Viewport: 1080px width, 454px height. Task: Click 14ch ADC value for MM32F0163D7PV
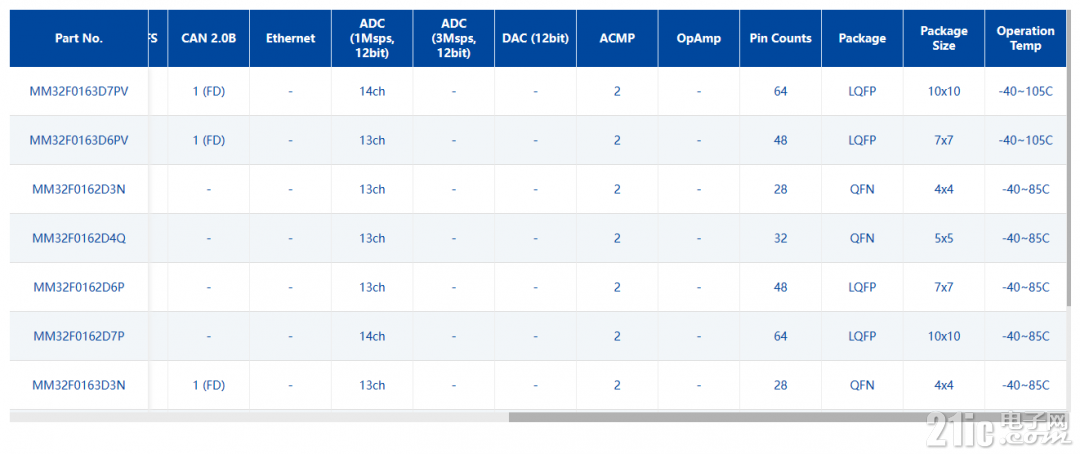[x=372, y=91]
